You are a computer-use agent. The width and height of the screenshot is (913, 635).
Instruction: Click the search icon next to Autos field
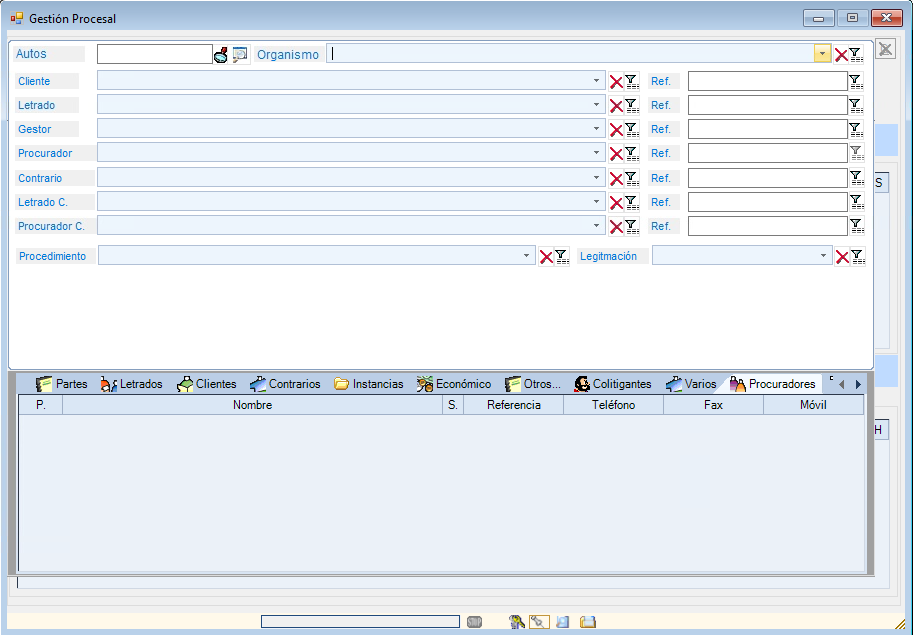tap(221, 55)
